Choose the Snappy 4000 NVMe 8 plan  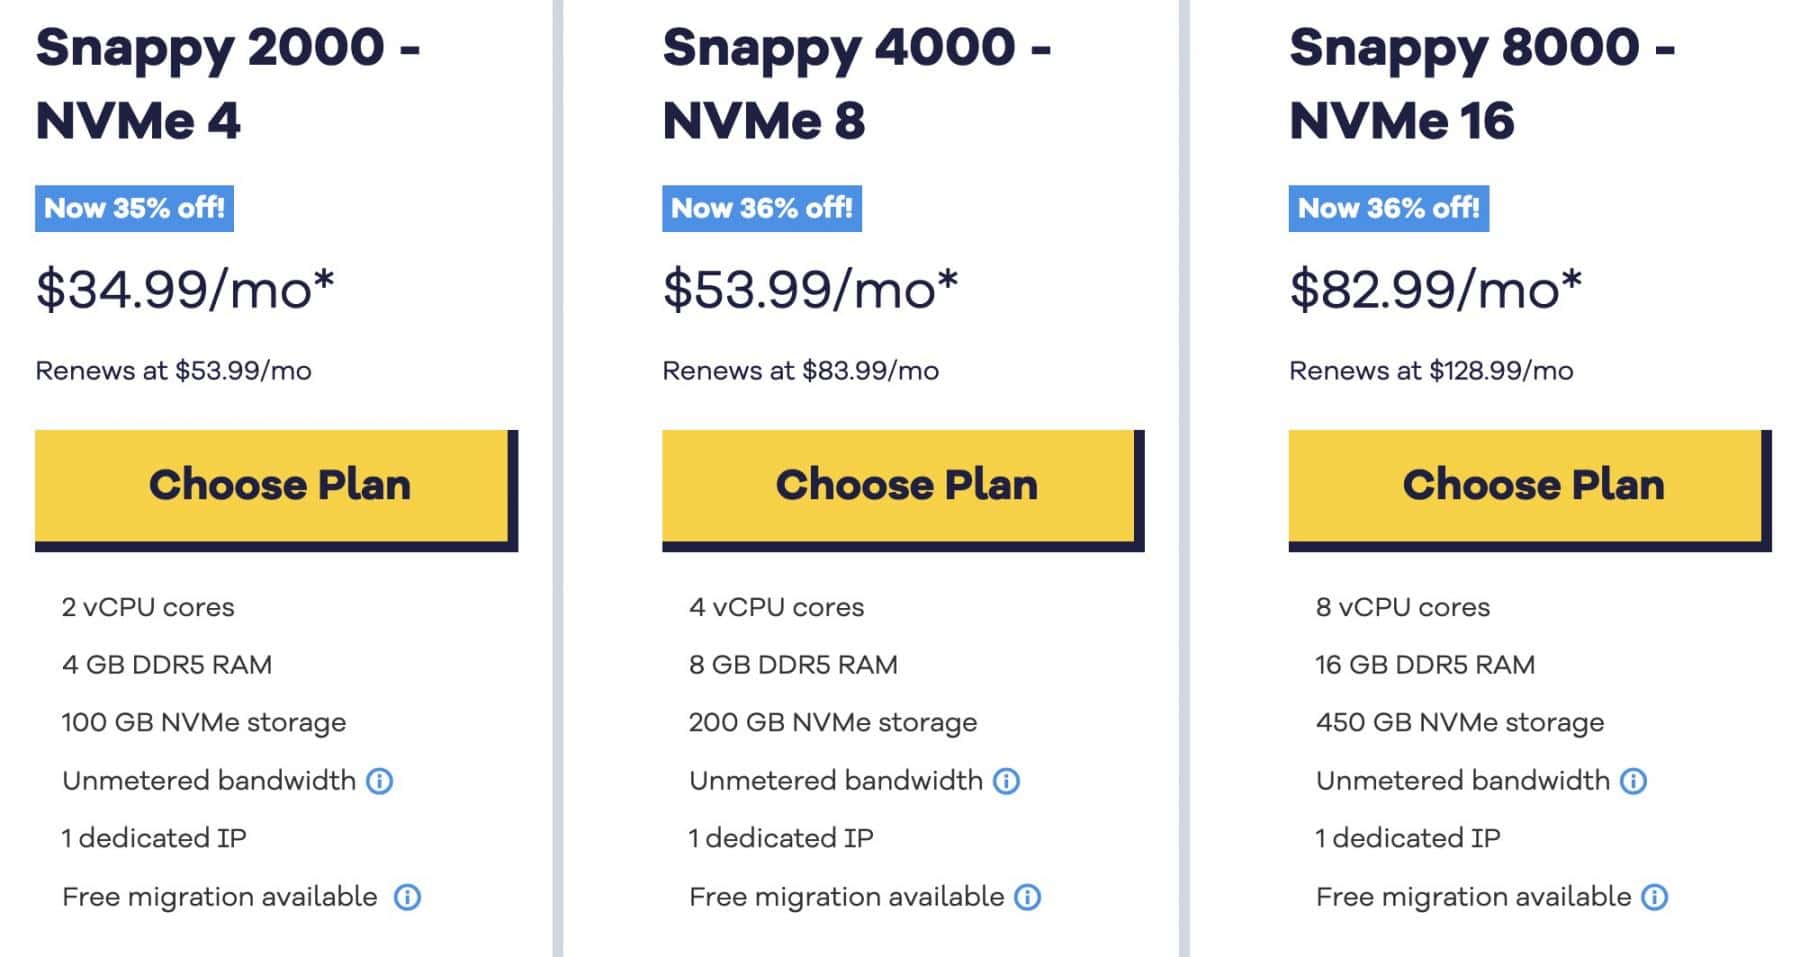(903, 488)
